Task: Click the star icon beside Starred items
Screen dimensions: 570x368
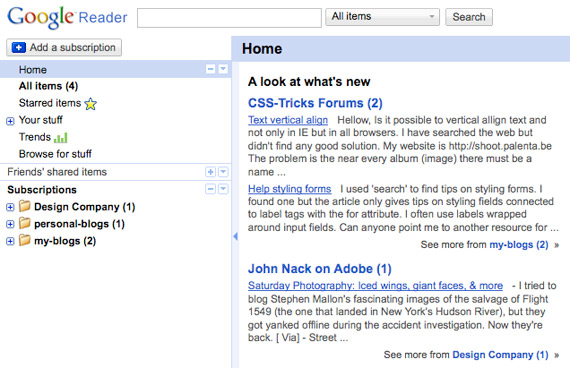Action: pos(91,104)
